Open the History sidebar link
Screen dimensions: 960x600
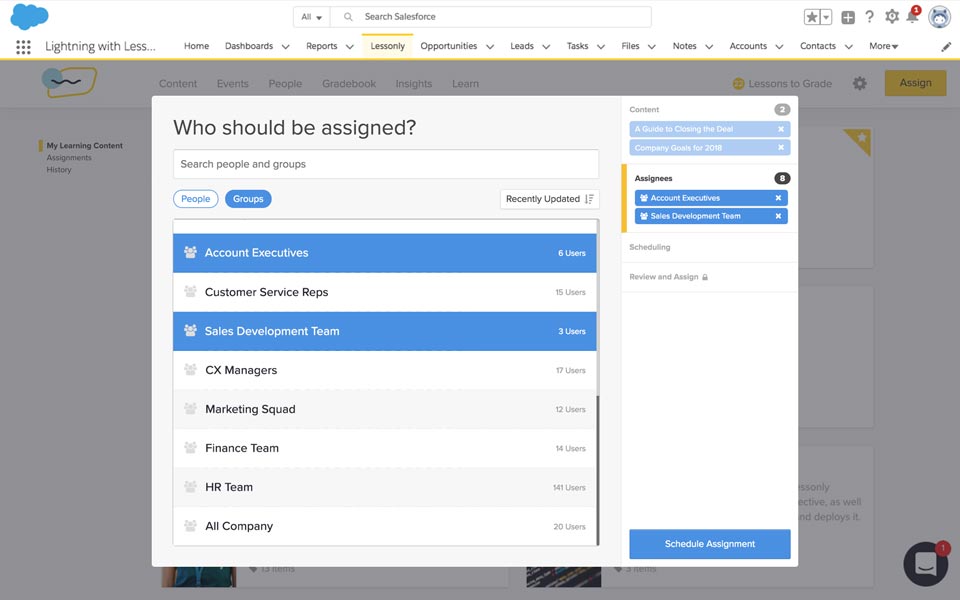(x=59, y=170)
